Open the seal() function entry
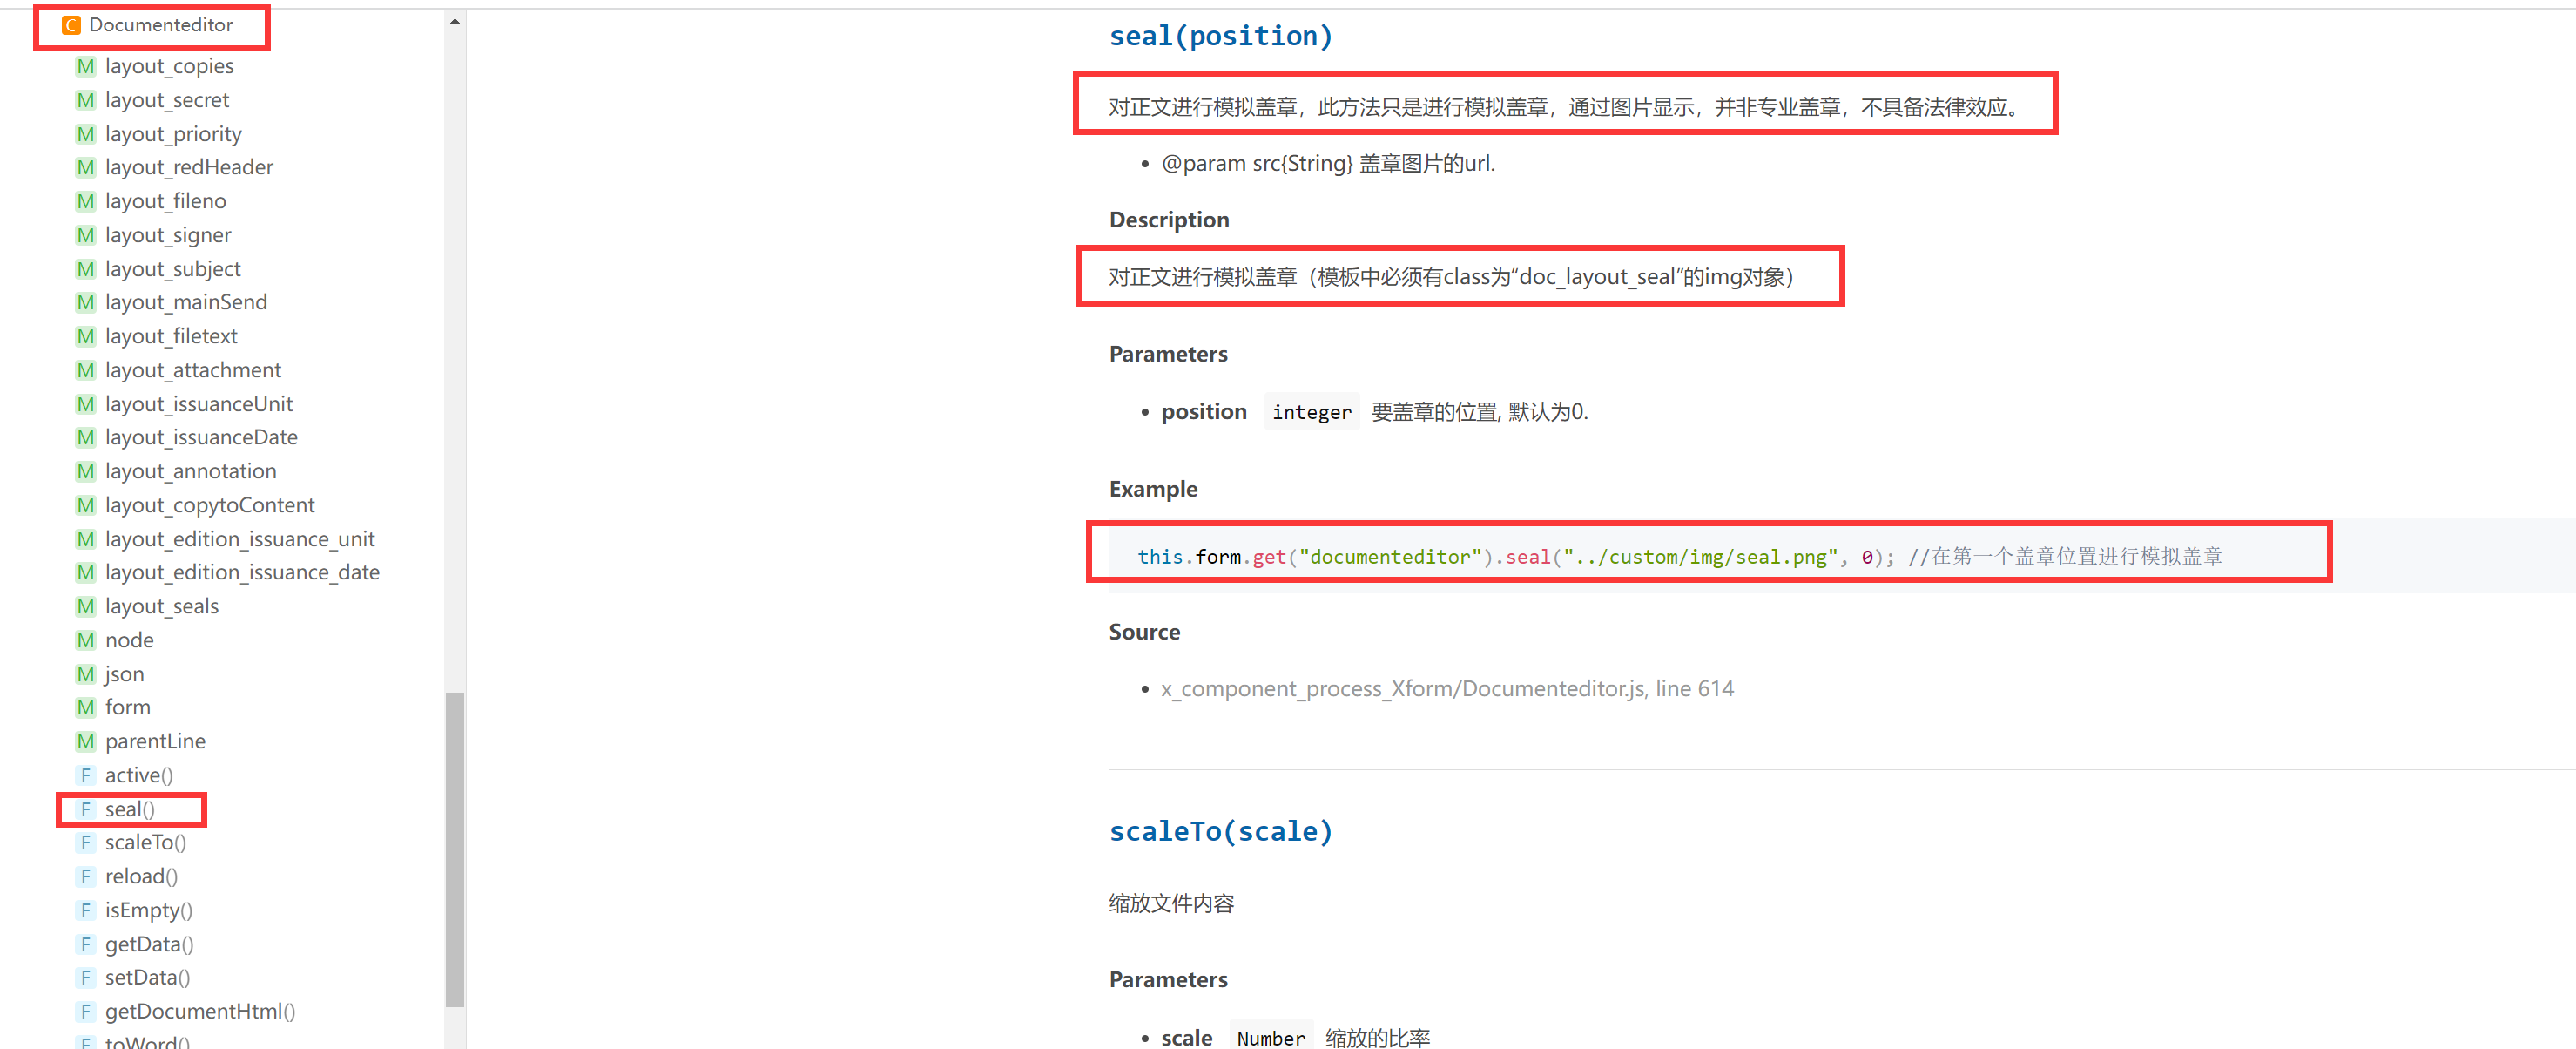 [130, 809]
